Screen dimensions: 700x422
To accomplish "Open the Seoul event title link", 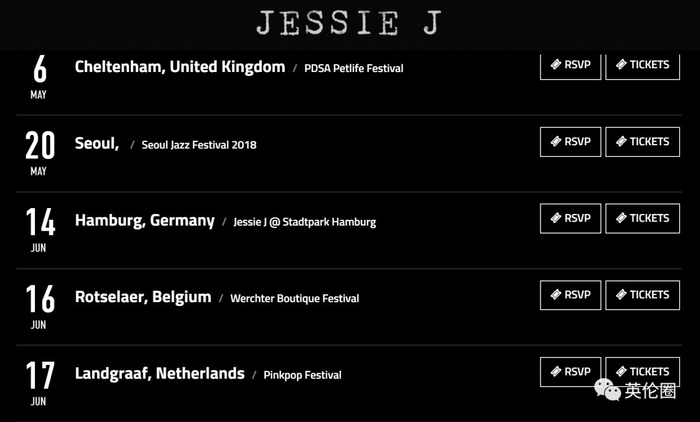I will click(96, 144).
